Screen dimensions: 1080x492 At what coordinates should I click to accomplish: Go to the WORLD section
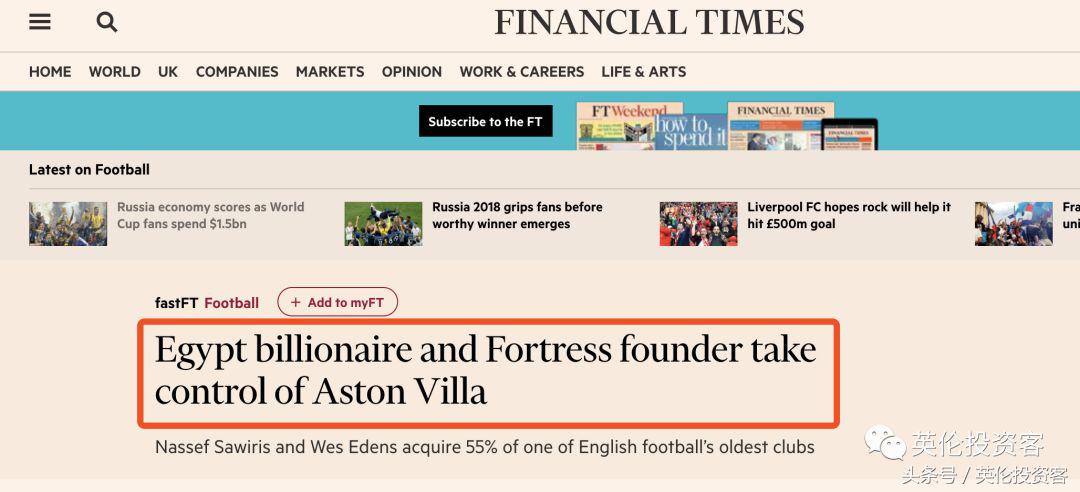(115, 72)
